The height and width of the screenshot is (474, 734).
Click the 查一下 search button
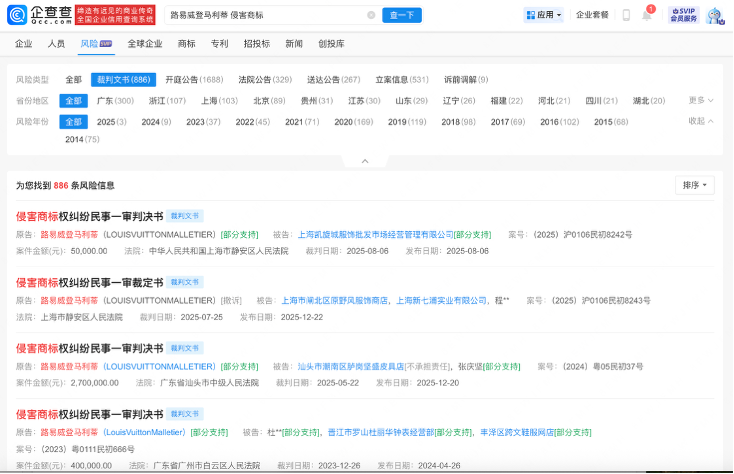pyautogui.click(x=402, y=15)
